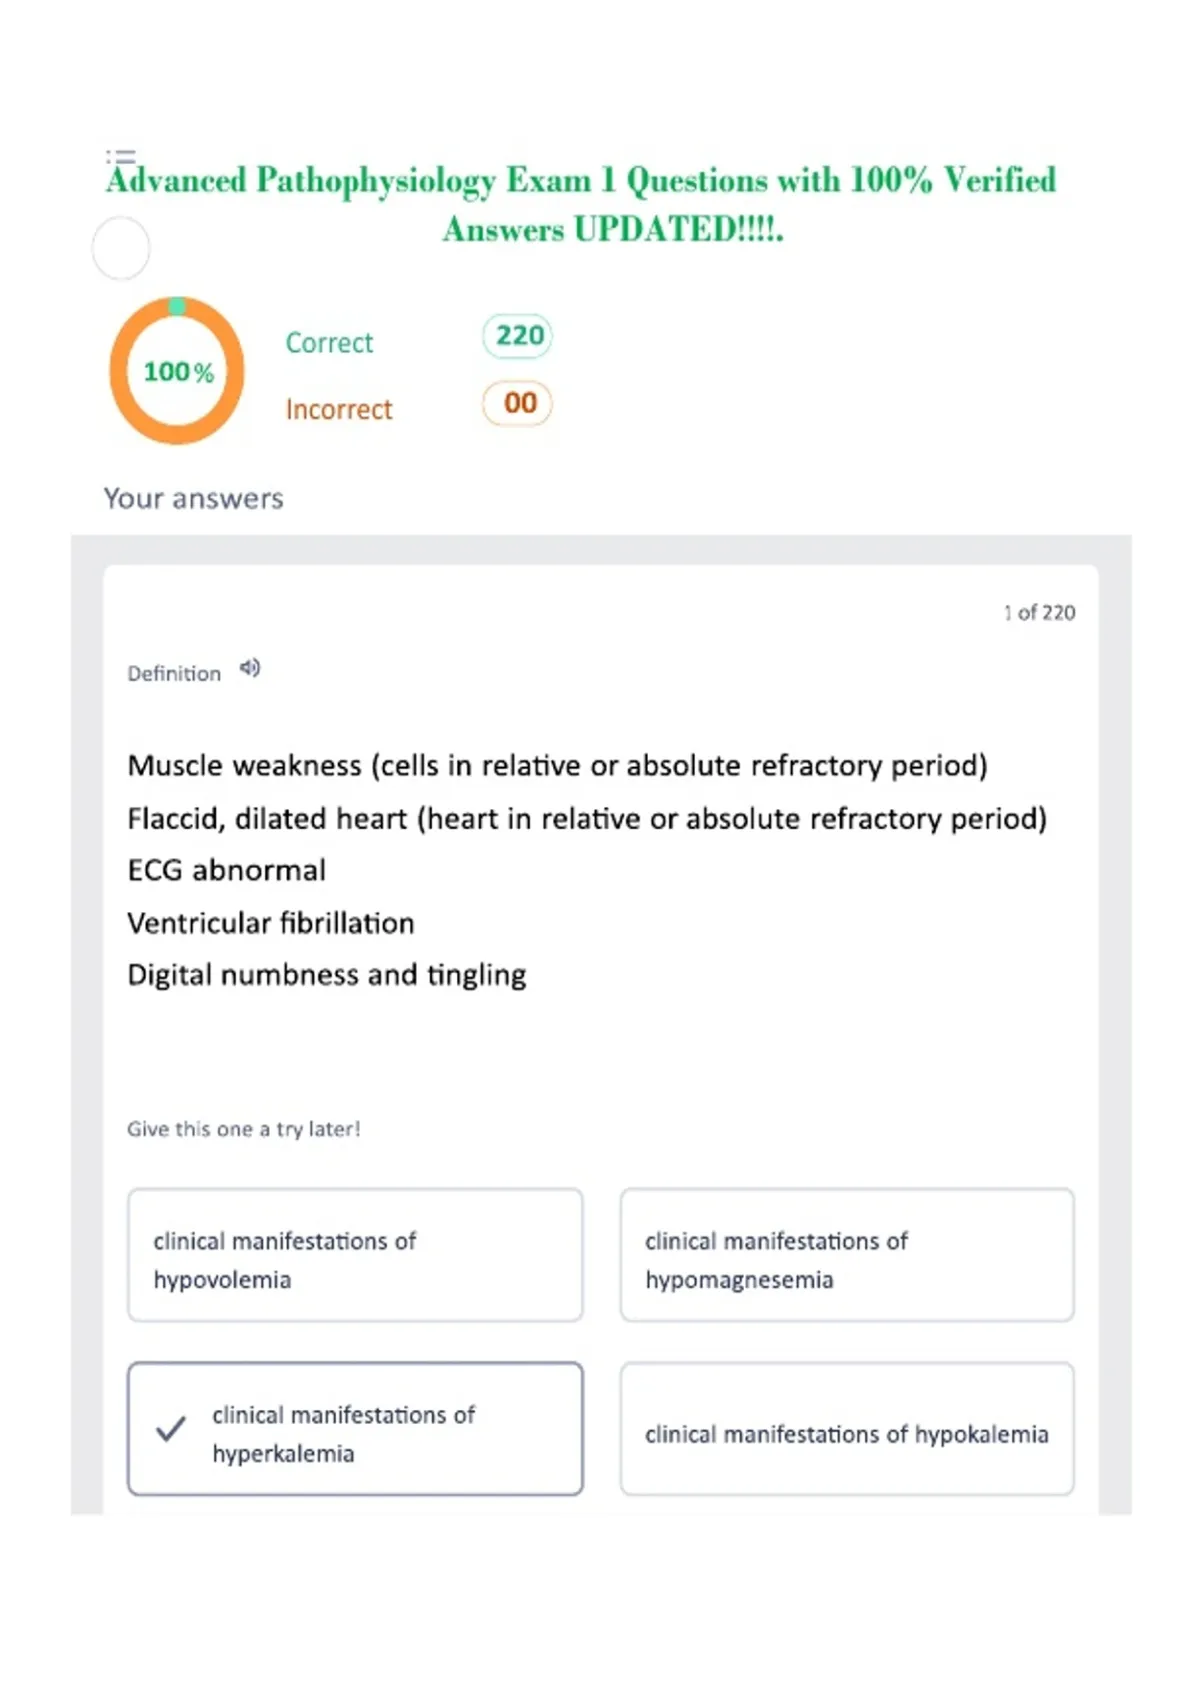The width and height of the screenshot is (1200, 1700).
Task: Select clinical manifestations of hypovolemia option
Action: (x=355, y=1255)
